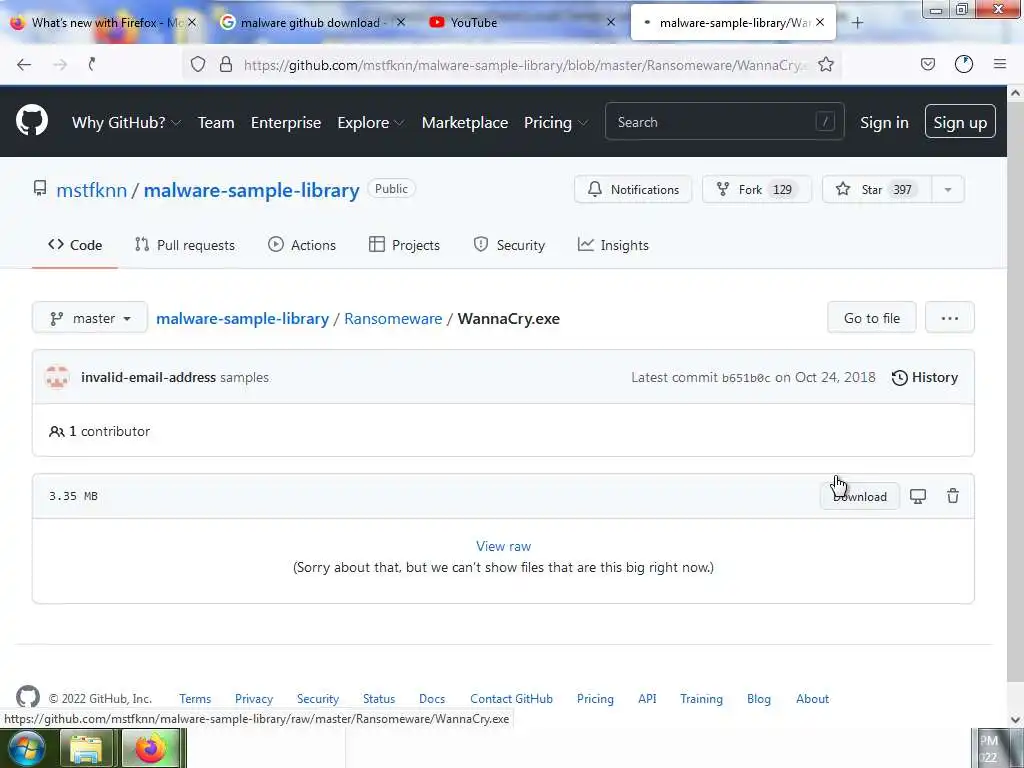Open mstfknn user profile link
Viewport: 1024px width, 768px height.
(91, 190)
